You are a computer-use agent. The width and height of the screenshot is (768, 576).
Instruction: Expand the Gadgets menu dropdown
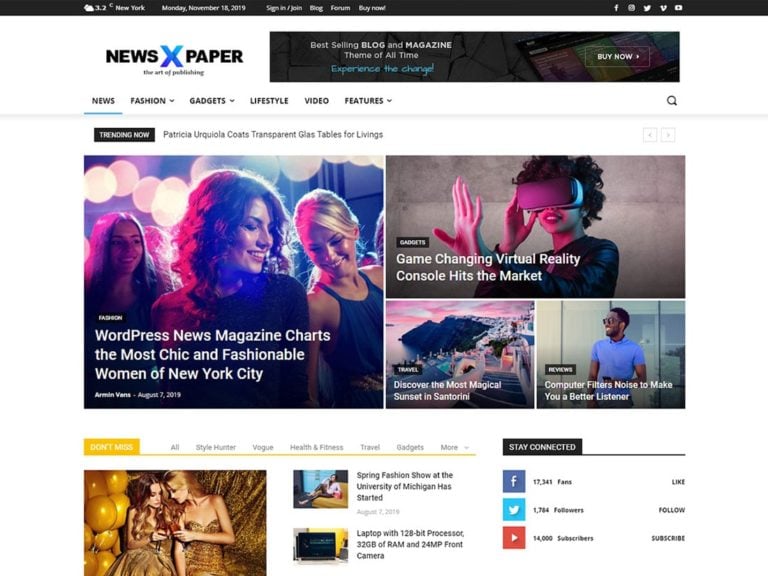pos(212,100)
